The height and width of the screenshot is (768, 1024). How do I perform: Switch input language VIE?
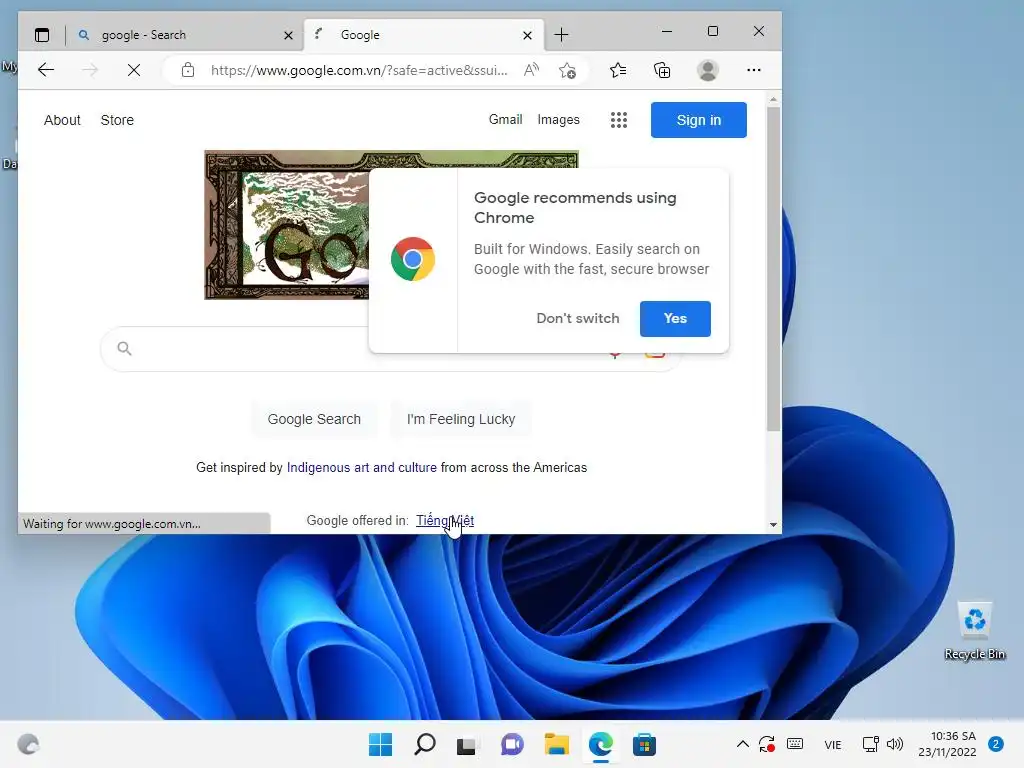[x=833, y=744]
